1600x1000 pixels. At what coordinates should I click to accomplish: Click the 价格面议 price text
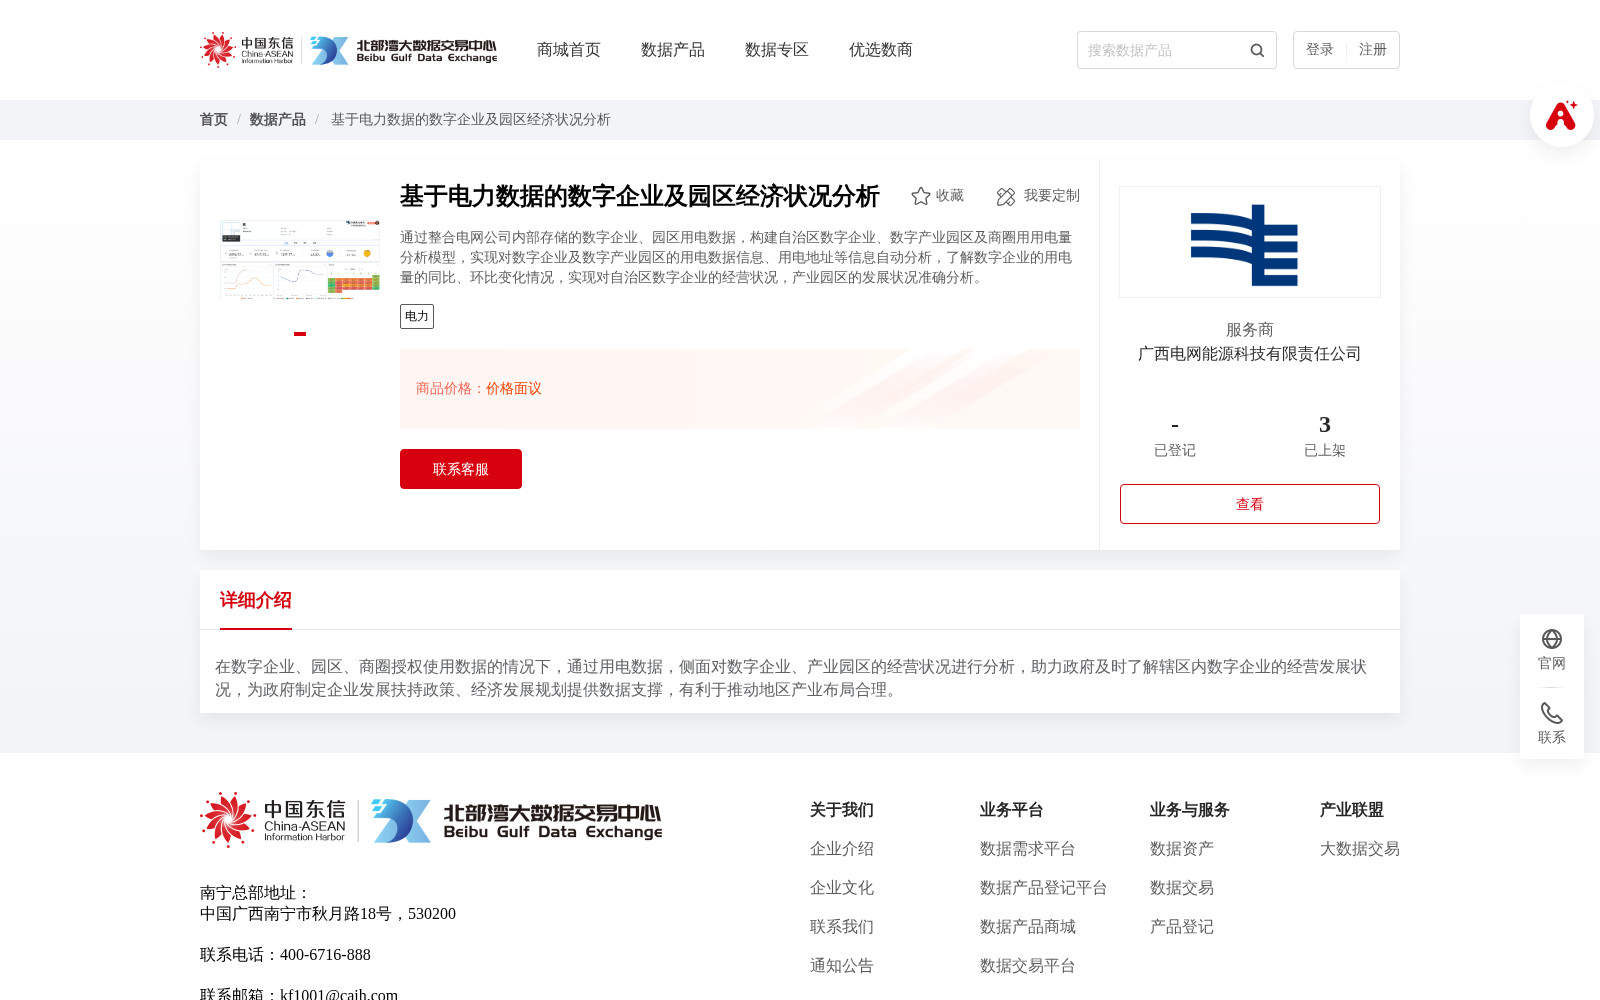click(514, 389)
